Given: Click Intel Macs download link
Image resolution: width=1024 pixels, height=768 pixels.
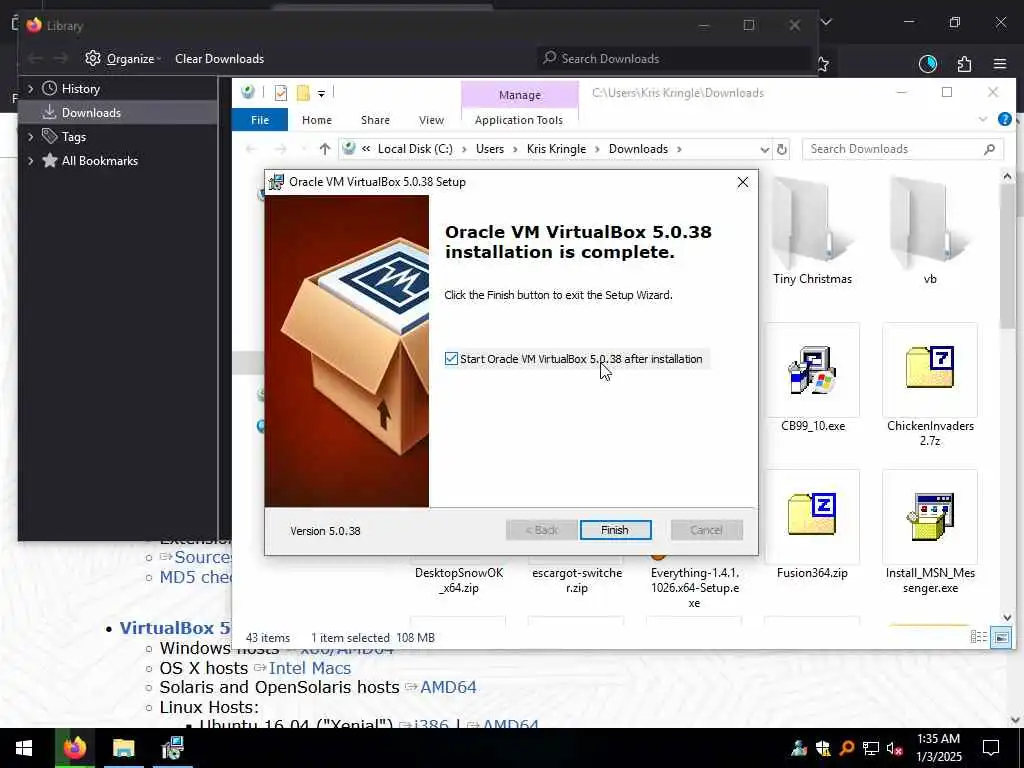Looking at the screenshot, I should (x=310, y=668).
